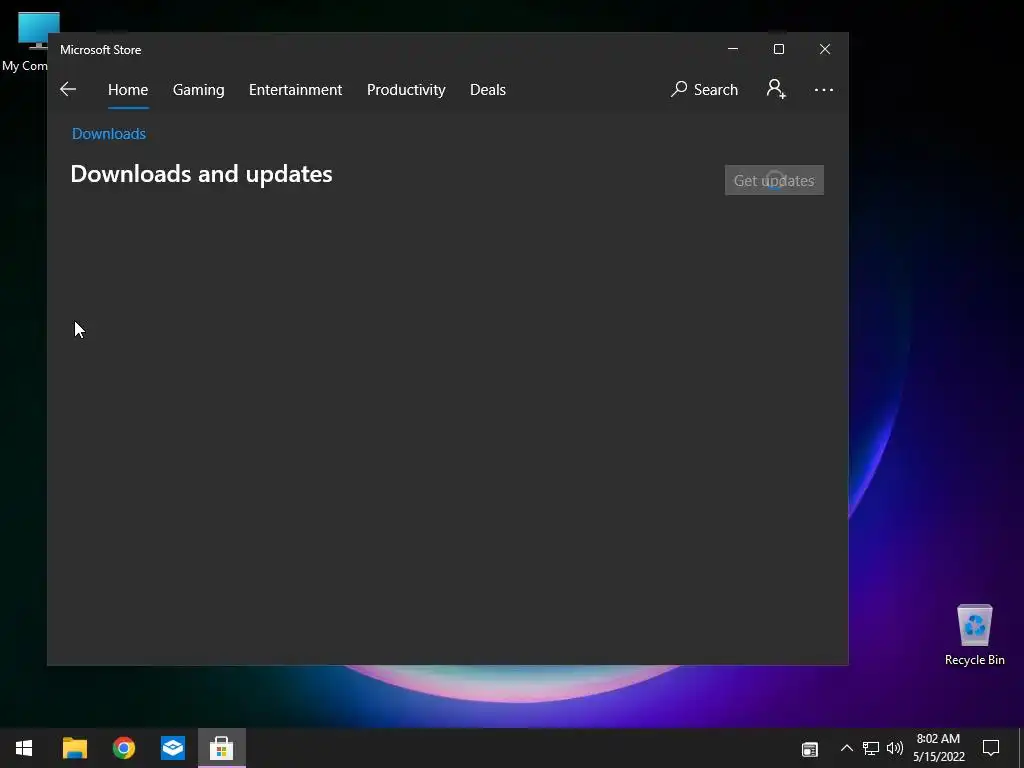The height and width of the screenshot is (768, 1024).
Task: Open File Explorer from the taskbar
Action: (x=74, y=748)
